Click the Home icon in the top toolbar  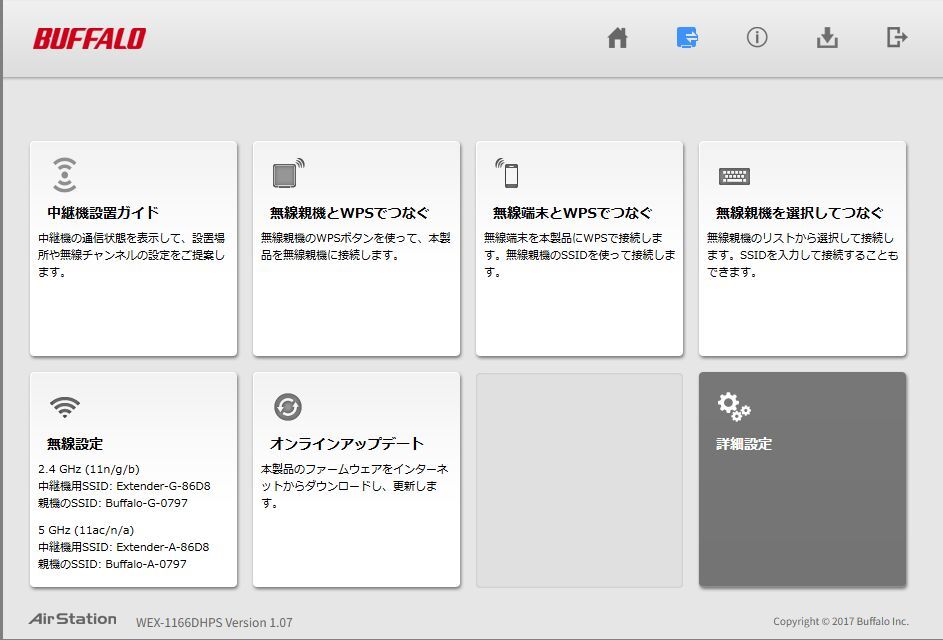[x=617, y=37]
